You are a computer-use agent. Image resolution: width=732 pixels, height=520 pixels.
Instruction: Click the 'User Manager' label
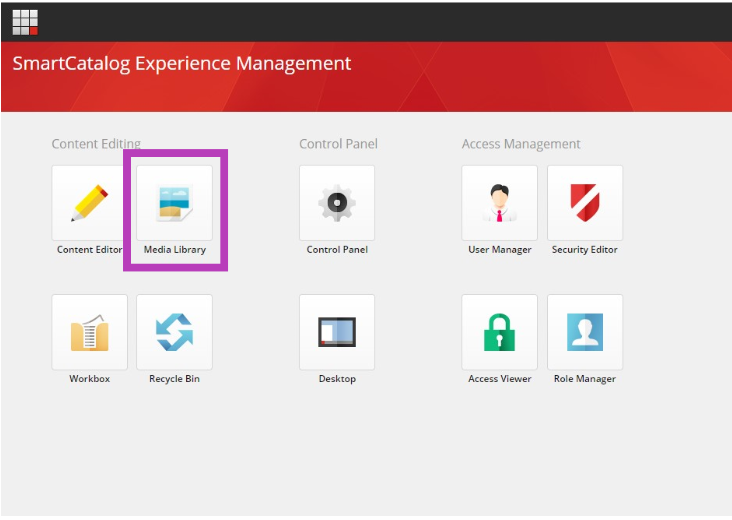tap(500, 250)
